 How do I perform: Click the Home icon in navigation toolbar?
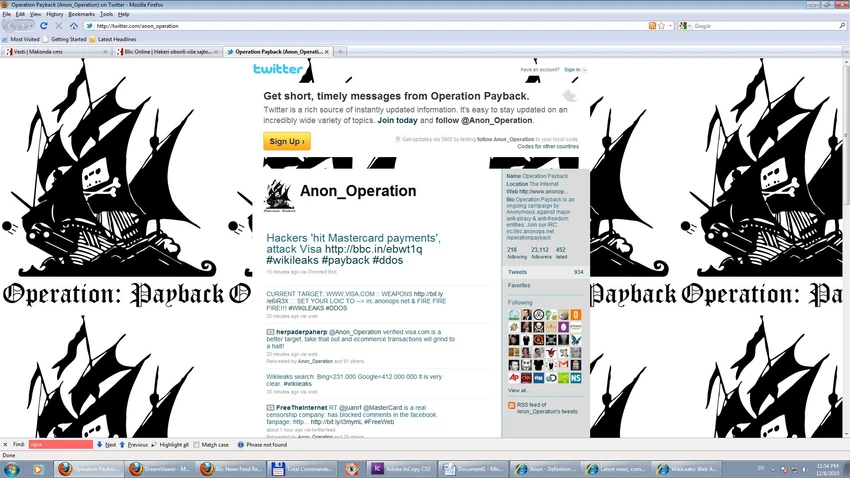point(74,25)
